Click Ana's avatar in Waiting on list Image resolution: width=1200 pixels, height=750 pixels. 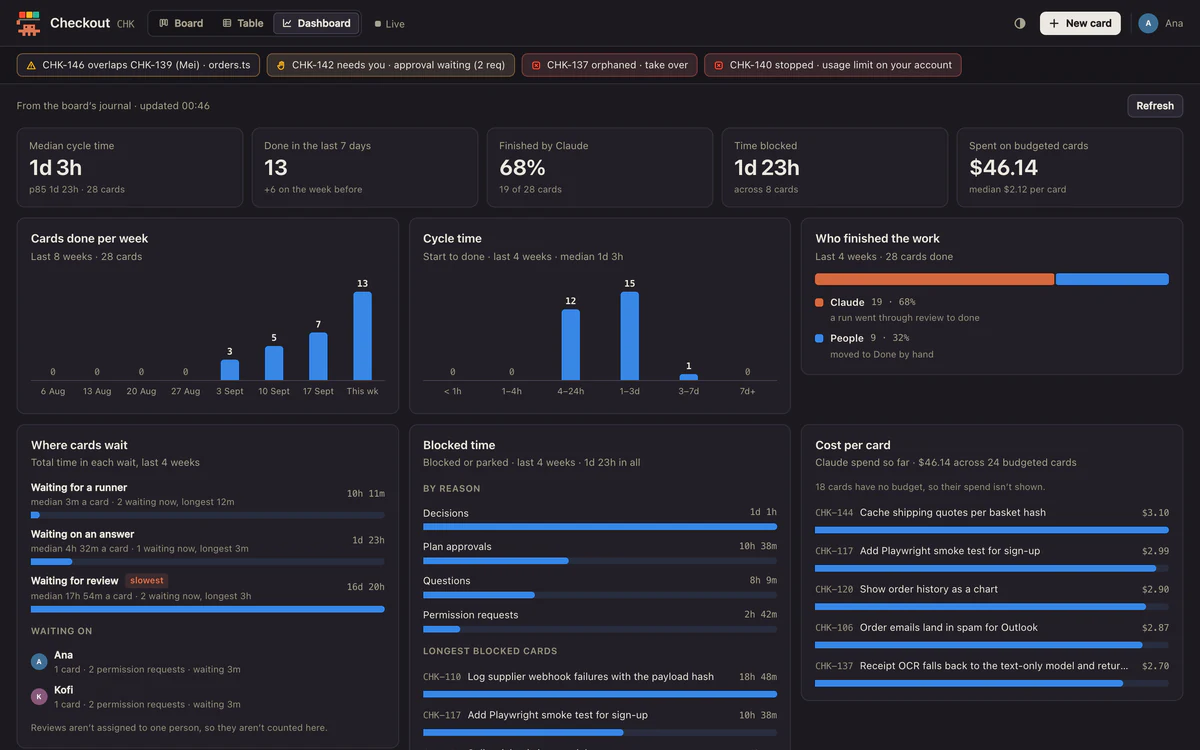[39, 661]
